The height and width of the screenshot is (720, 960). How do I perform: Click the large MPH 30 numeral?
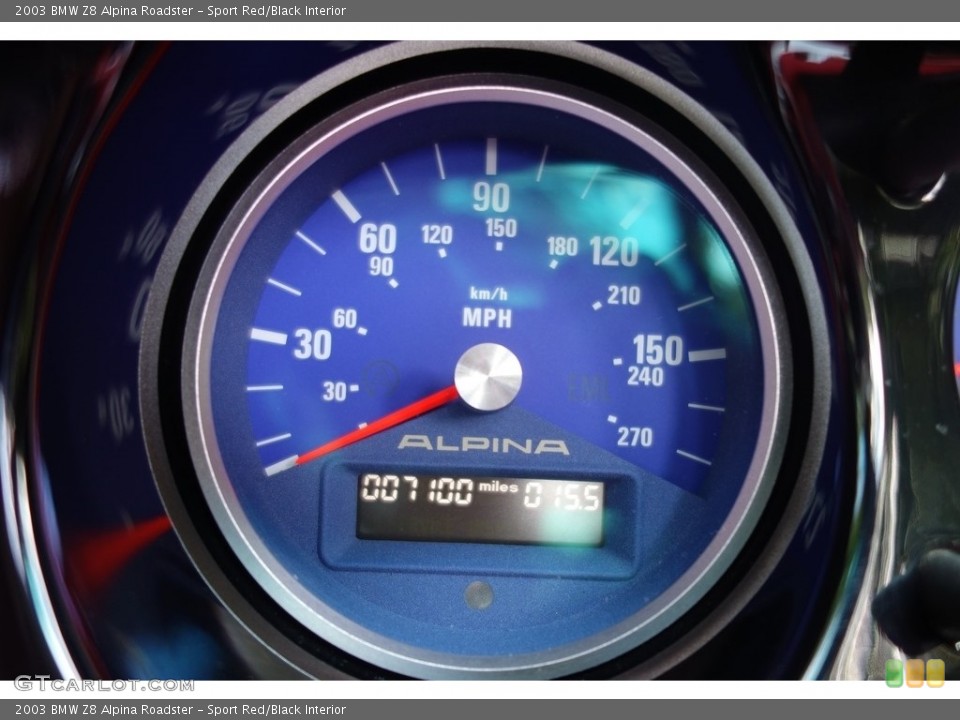tap(313, 344)
